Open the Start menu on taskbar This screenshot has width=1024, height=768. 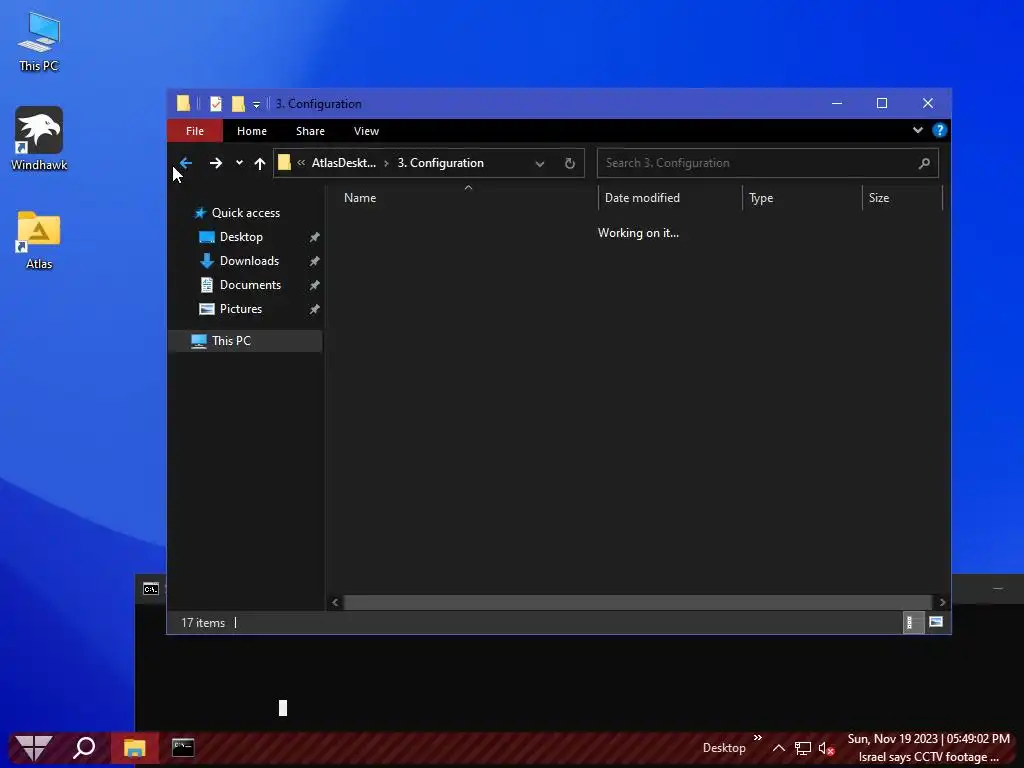33,748
